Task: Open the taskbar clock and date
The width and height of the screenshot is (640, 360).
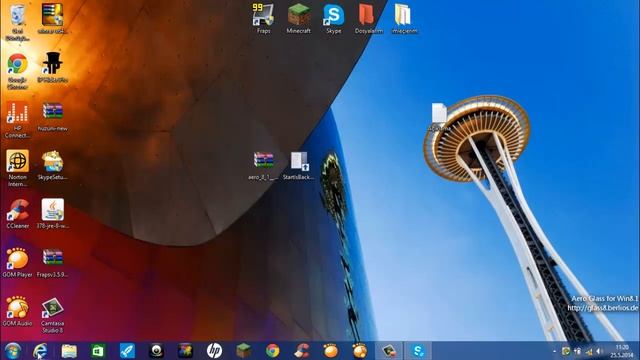Action: (x=622, y=351)
